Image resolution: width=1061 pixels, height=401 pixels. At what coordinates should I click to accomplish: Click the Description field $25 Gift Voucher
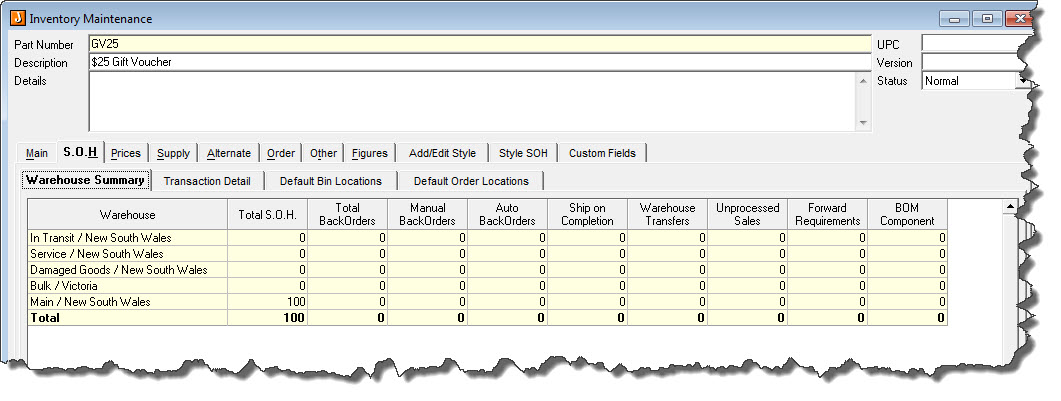480,62
